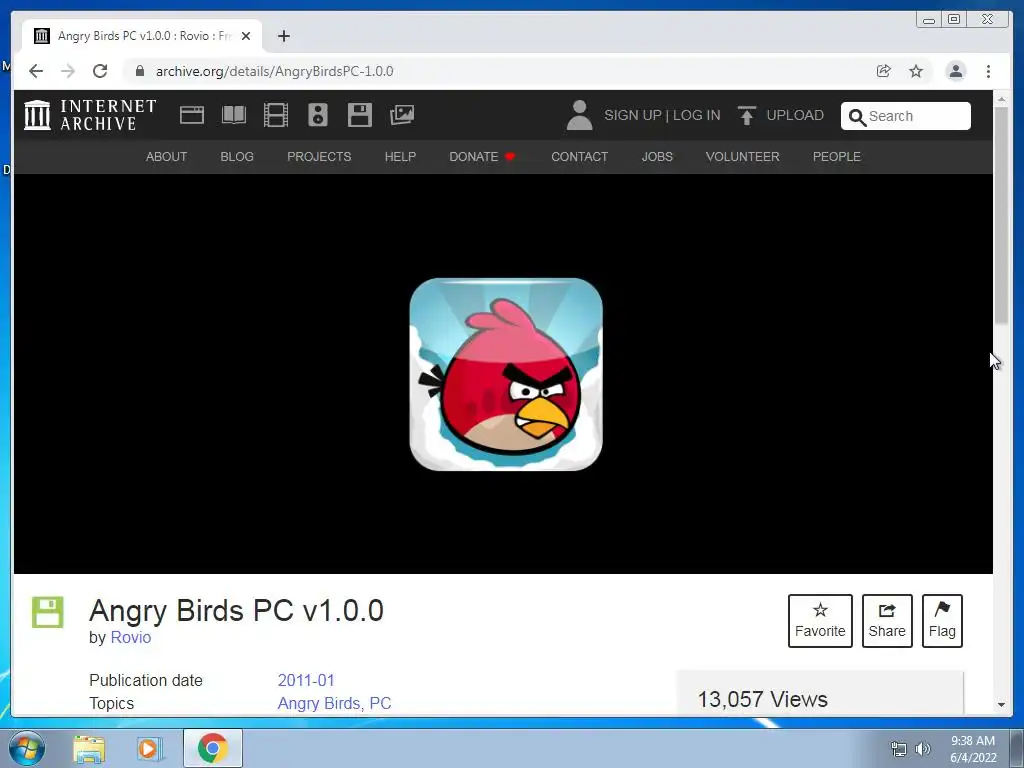Open the BLOG menu item
The width and height of the screenshot is (1024, 768).
tap(237, 157)
